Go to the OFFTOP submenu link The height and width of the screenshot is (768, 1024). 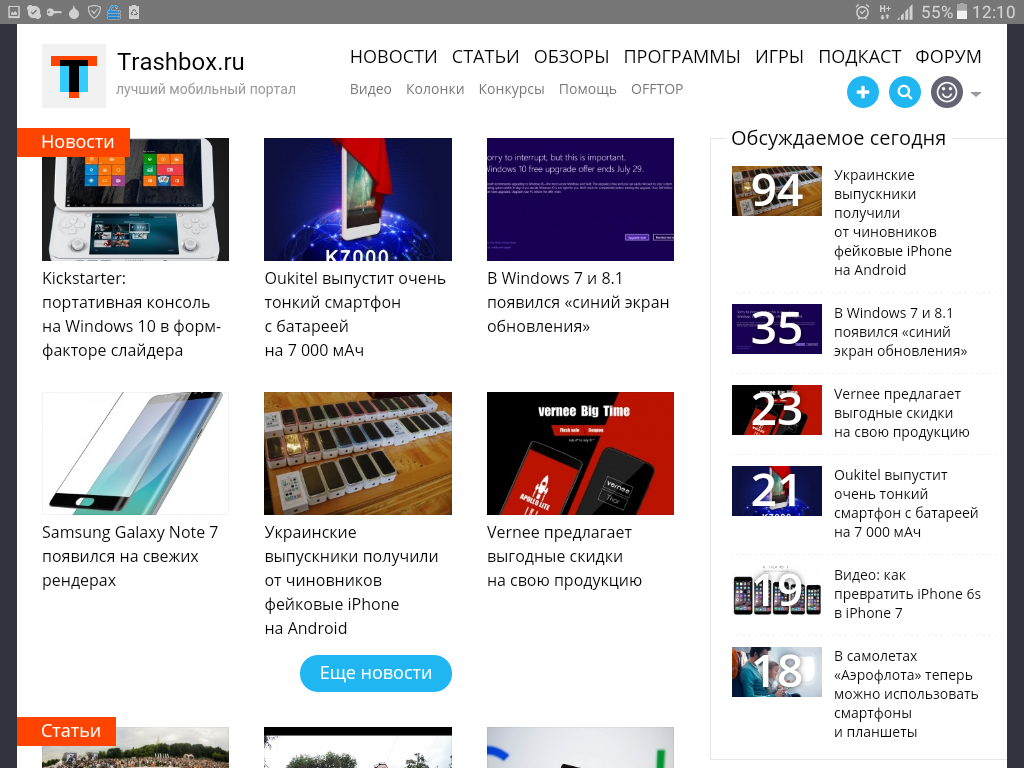click(657, 89)
